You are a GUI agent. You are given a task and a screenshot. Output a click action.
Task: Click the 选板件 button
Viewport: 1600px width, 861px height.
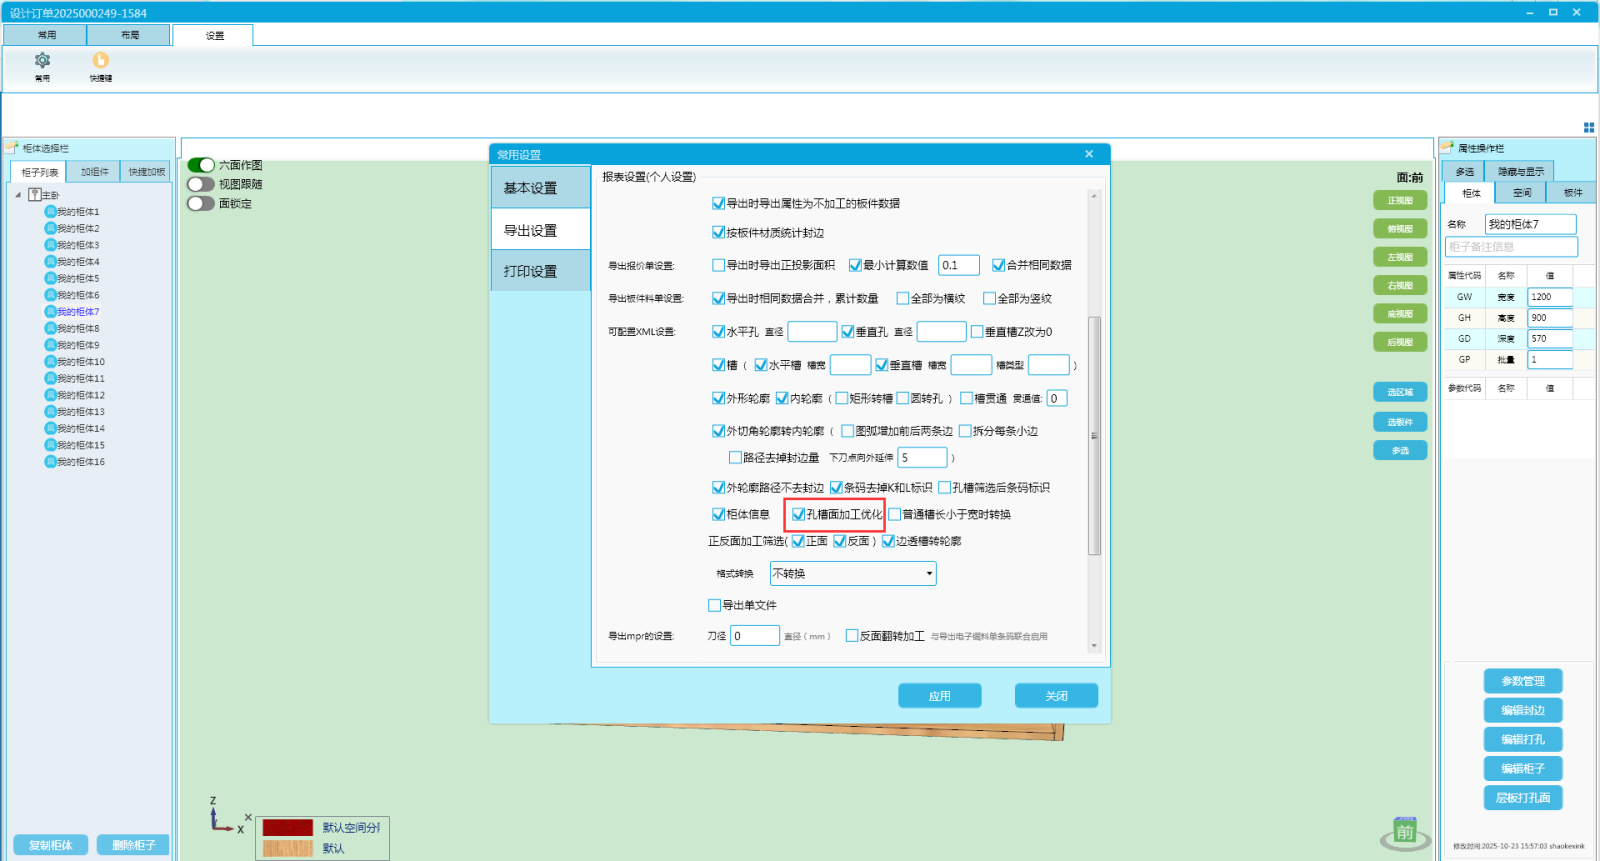1400,422
